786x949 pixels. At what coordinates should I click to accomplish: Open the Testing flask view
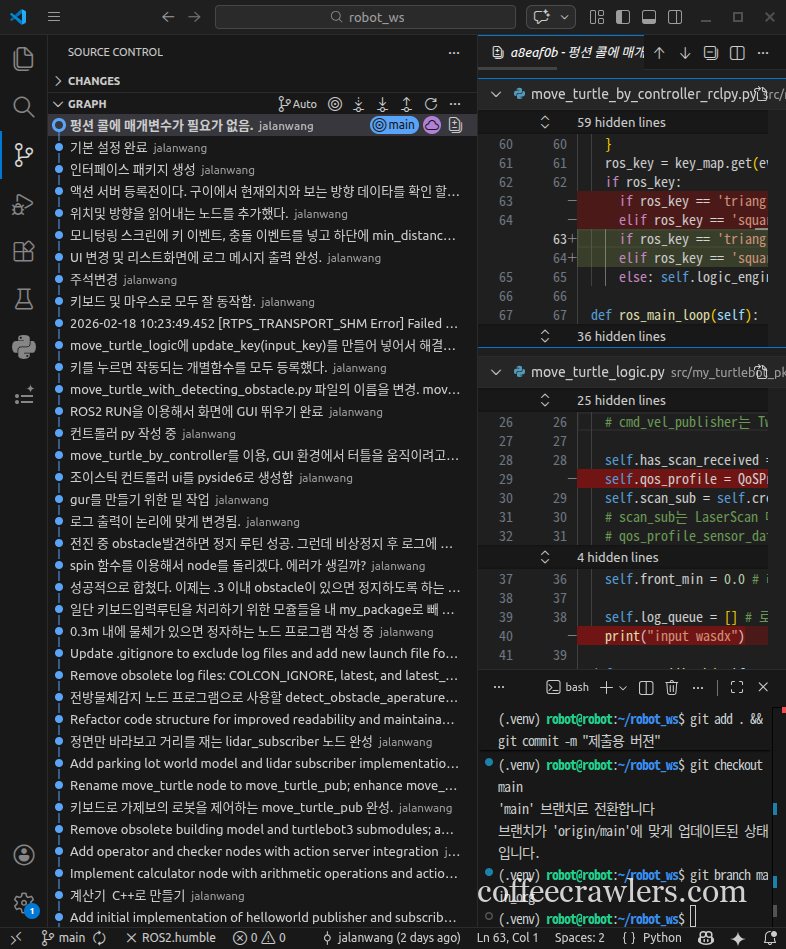point(23,299)
